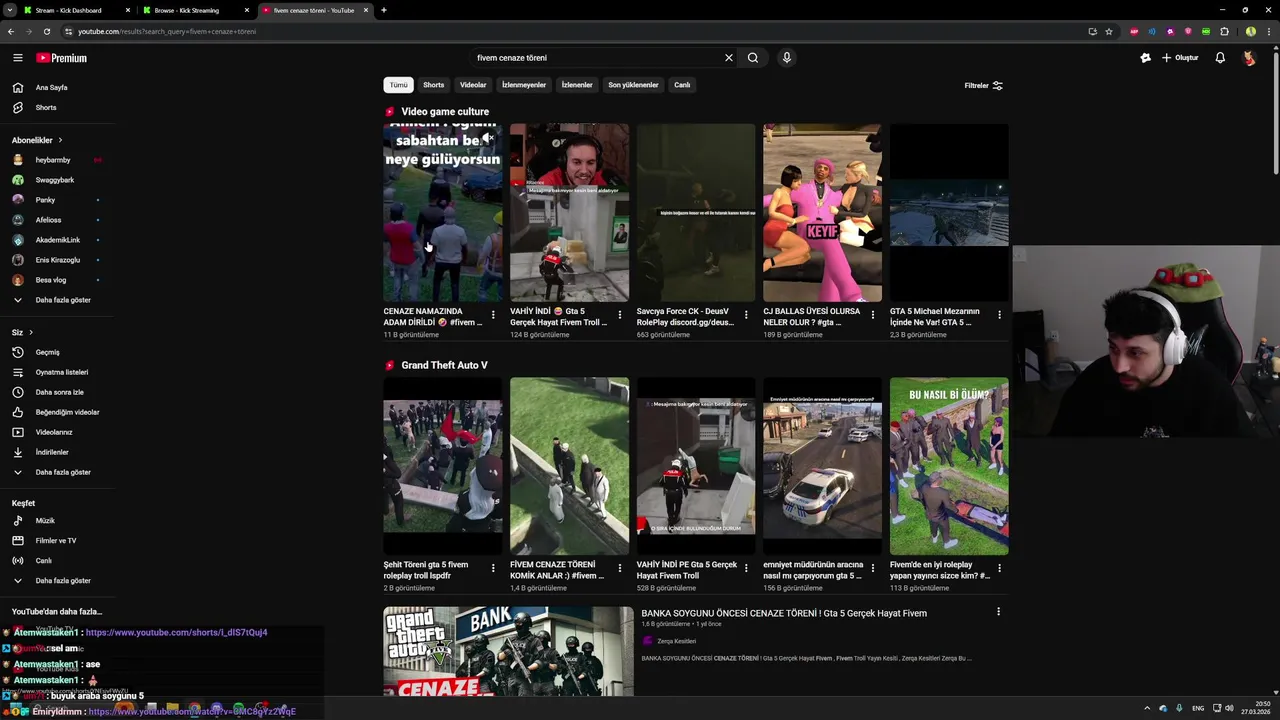Viewport: 1280px width, 720px height.
Task: Open Canlı in the left sidebar
Action: 43,561
